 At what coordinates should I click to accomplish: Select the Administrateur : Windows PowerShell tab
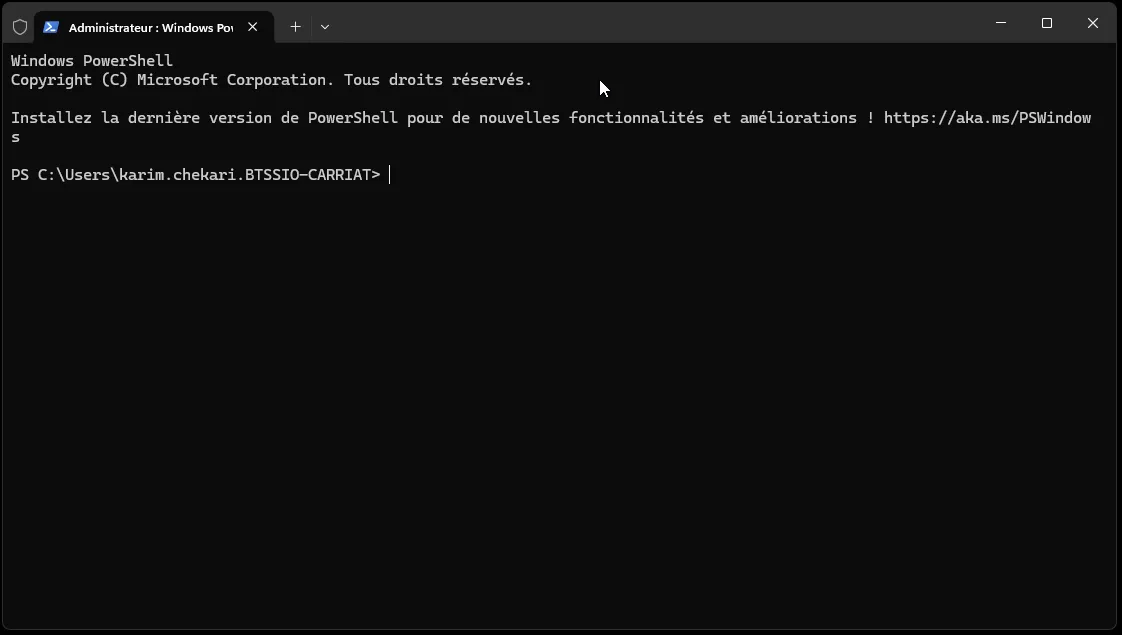(x=150, y=27)
